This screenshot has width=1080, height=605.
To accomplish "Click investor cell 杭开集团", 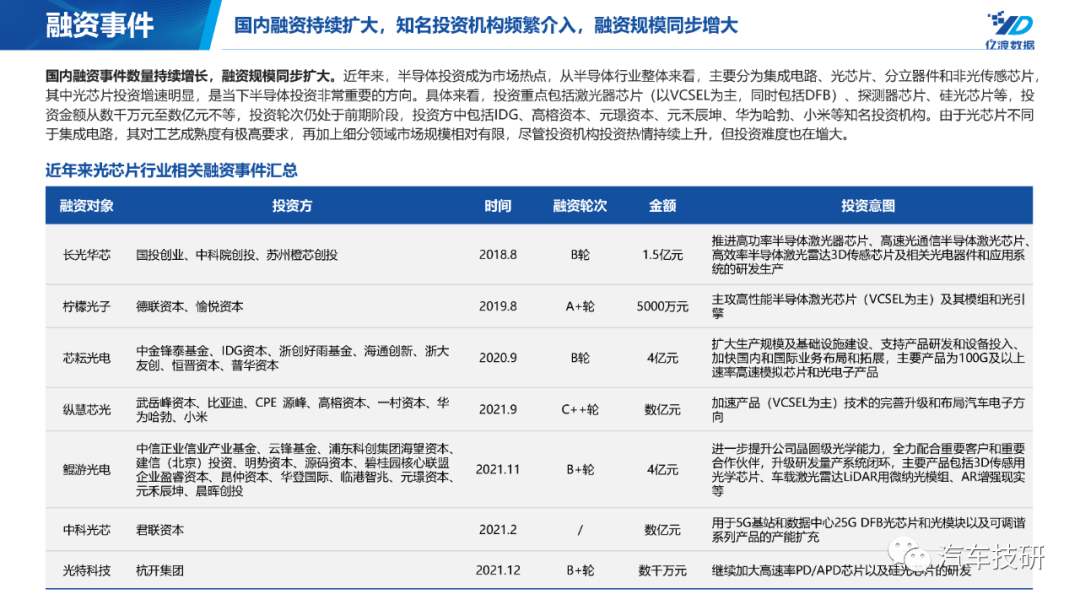I will click(x=160, y=570).
